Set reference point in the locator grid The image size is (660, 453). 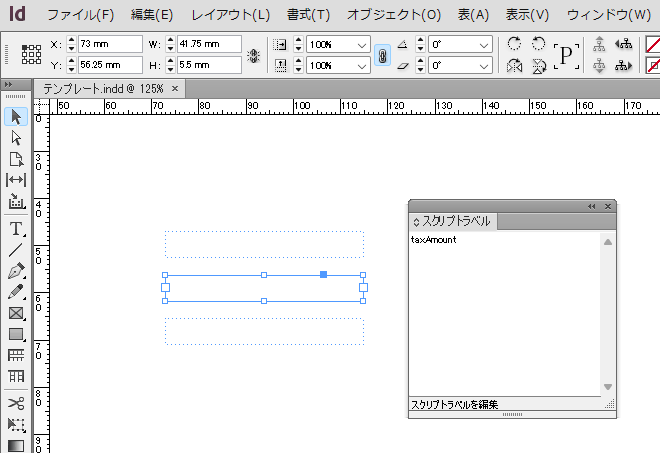coord(30,55)
